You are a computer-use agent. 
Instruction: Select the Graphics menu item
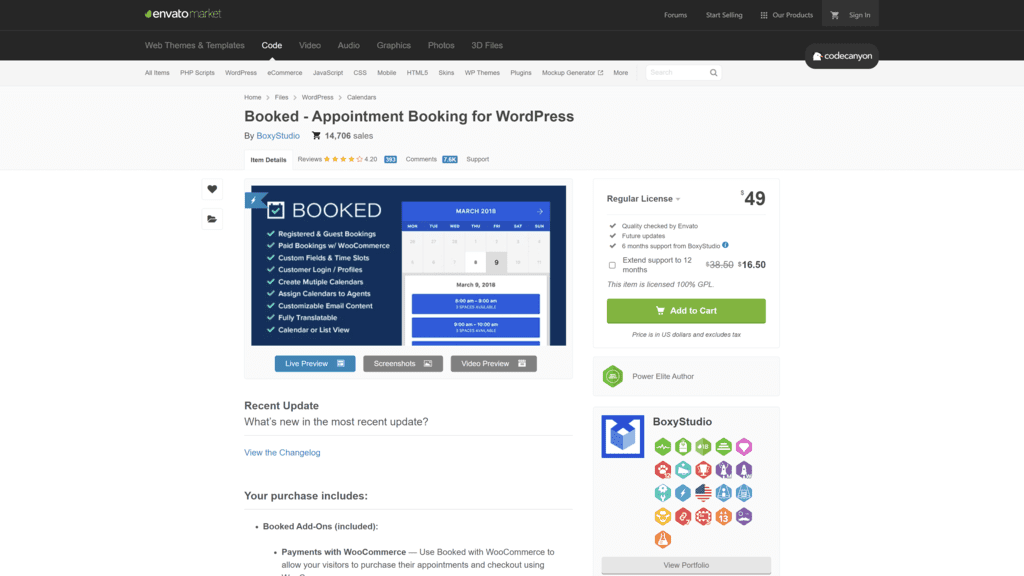[x=394, y=46]
